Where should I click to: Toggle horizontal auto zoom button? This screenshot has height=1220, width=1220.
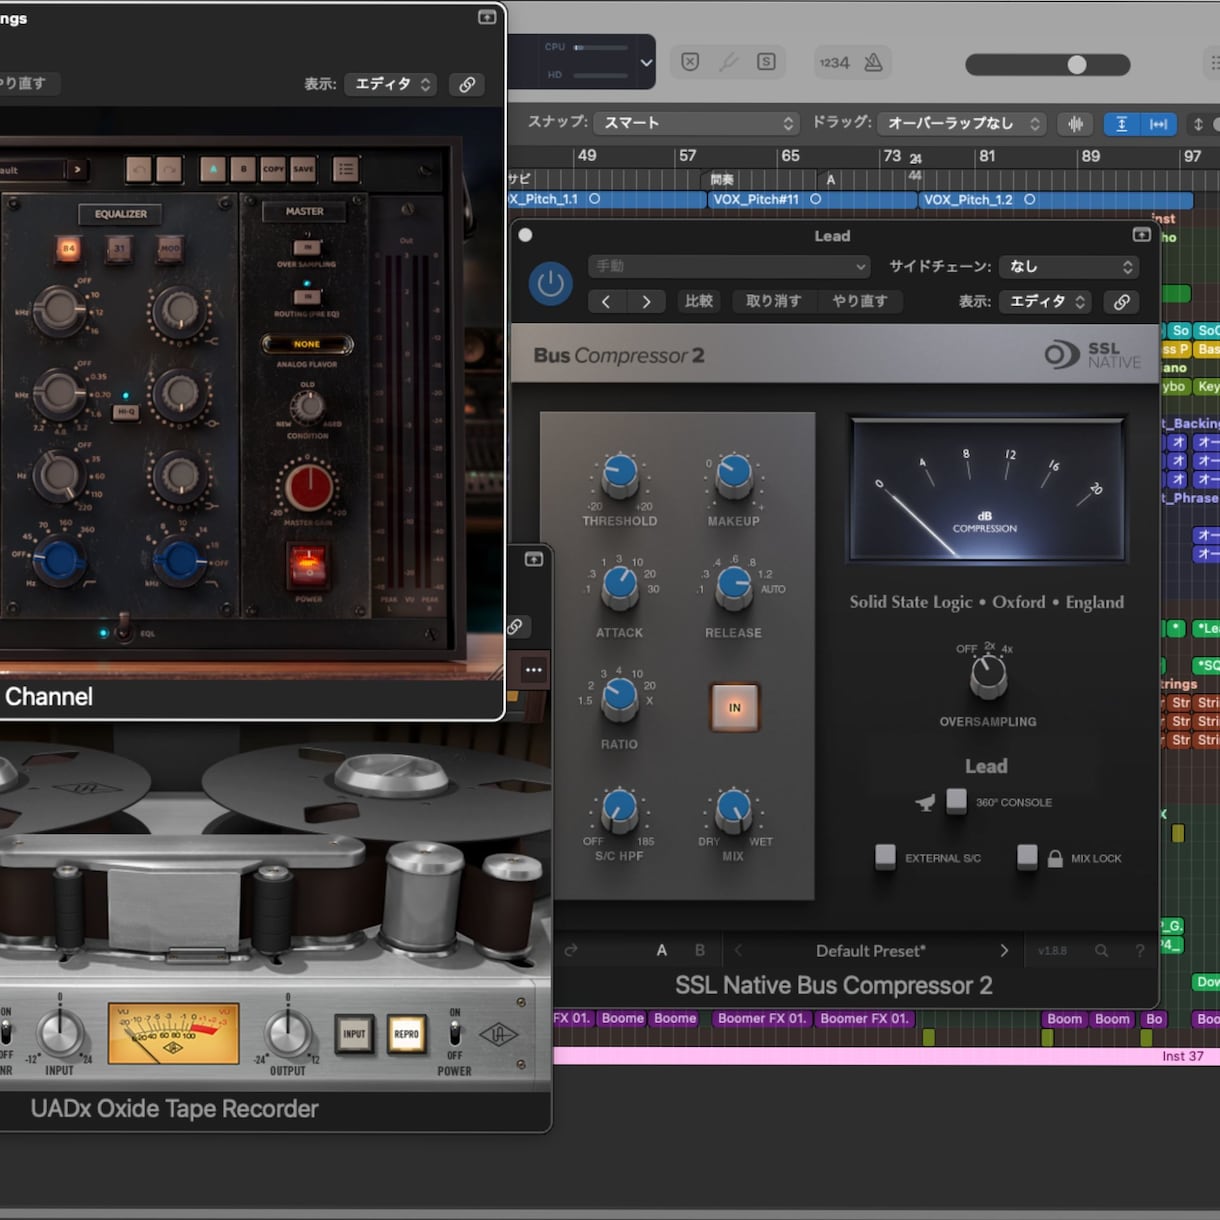[1158, 124]
